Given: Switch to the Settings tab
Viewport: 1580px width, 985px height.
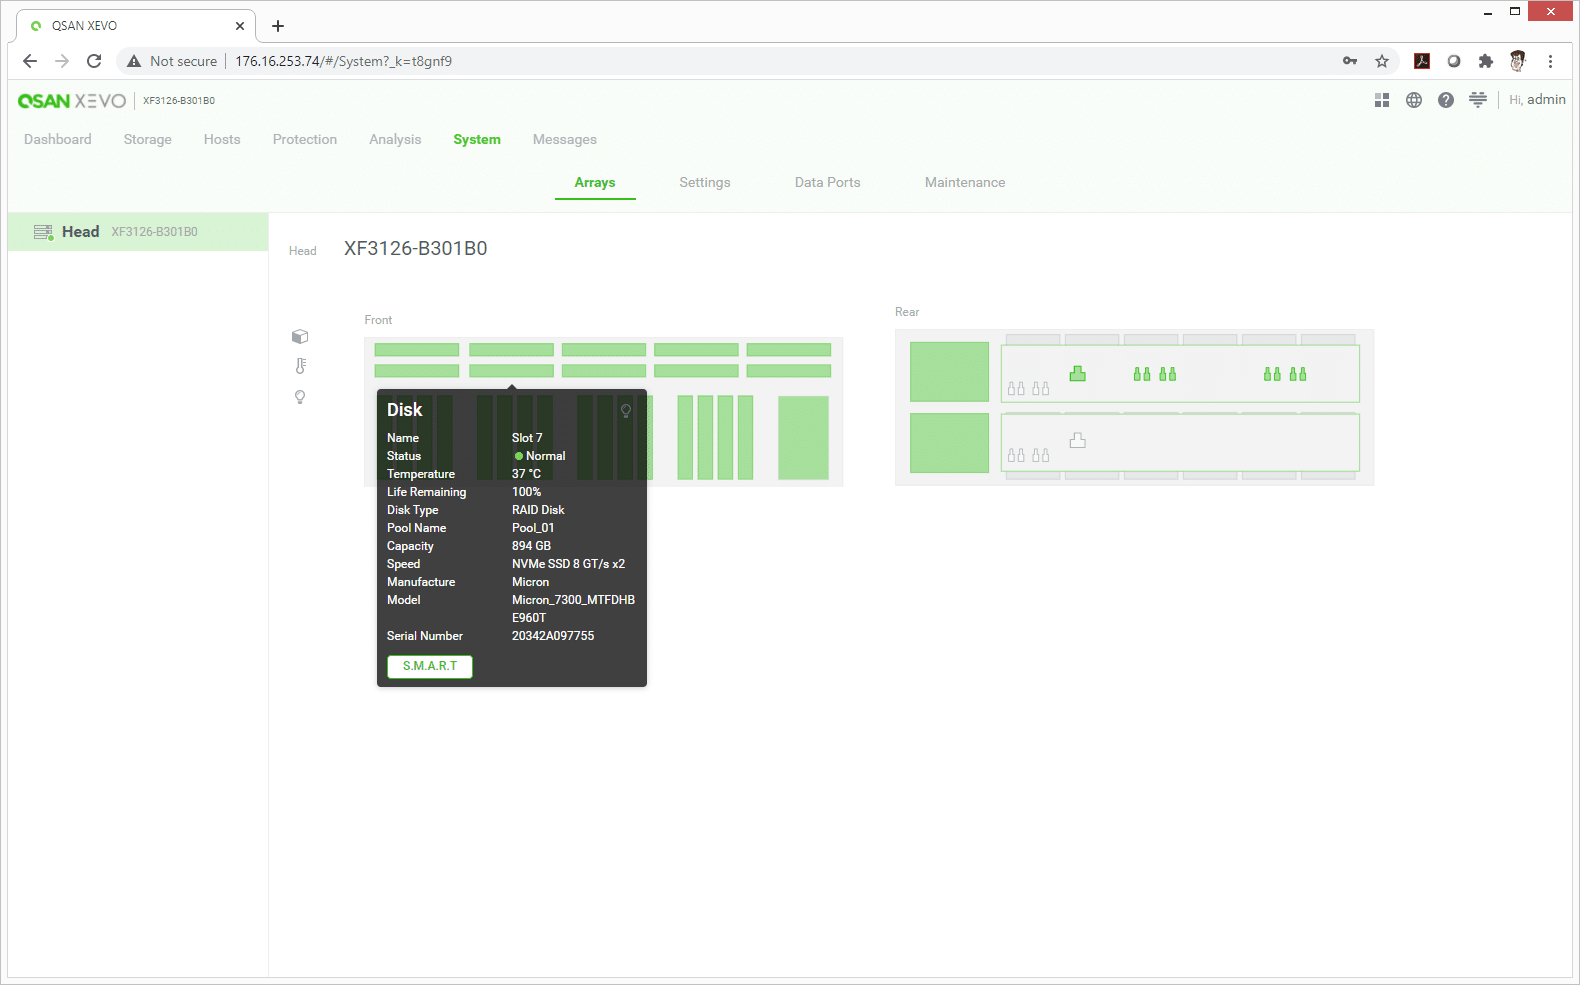Looking at the screenshot, I should click(x=705, y=183).
